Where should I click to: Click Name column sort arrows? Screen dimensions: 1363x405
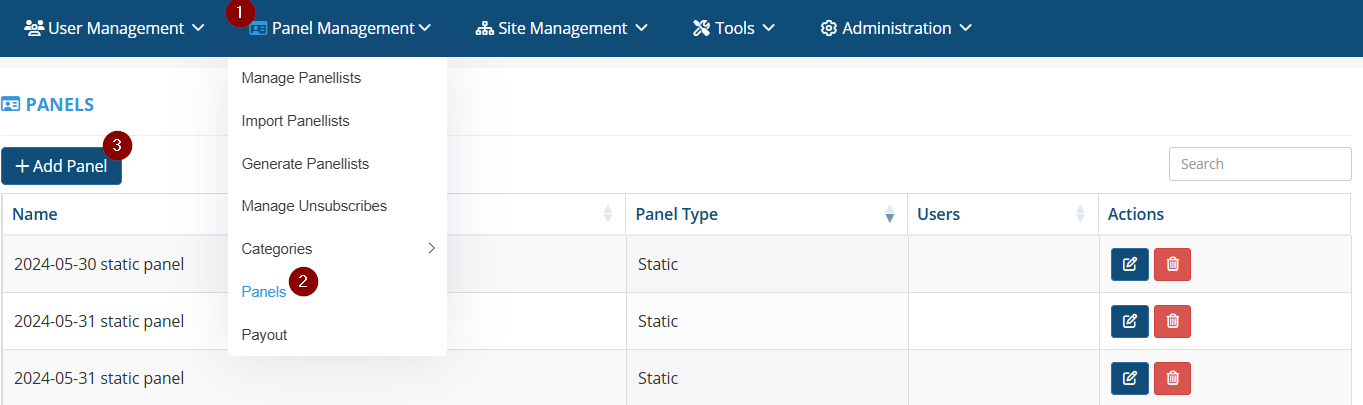607,214
